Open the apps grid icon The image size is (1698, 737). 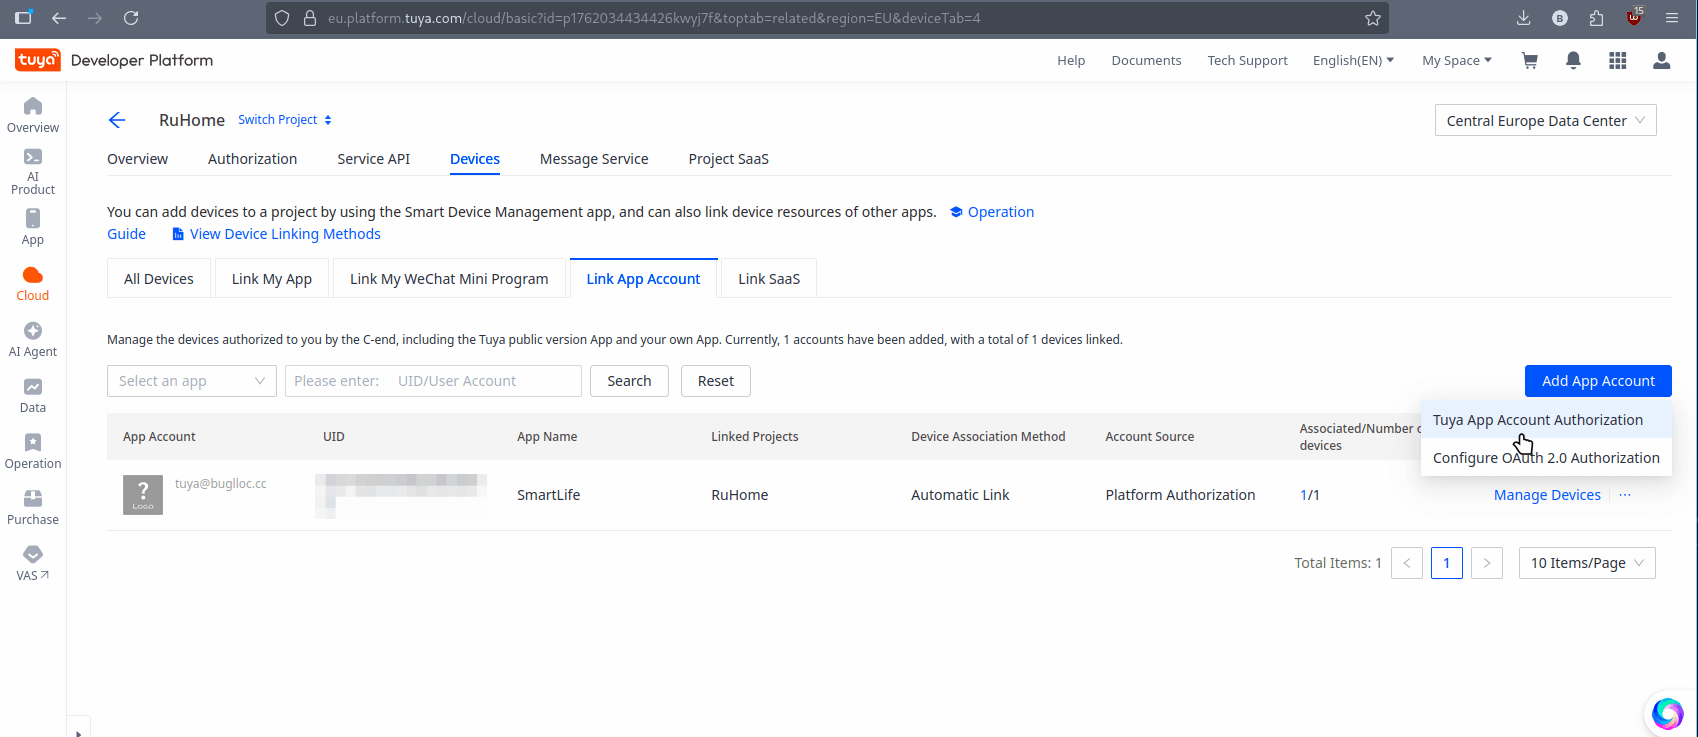coord(1617,61)
